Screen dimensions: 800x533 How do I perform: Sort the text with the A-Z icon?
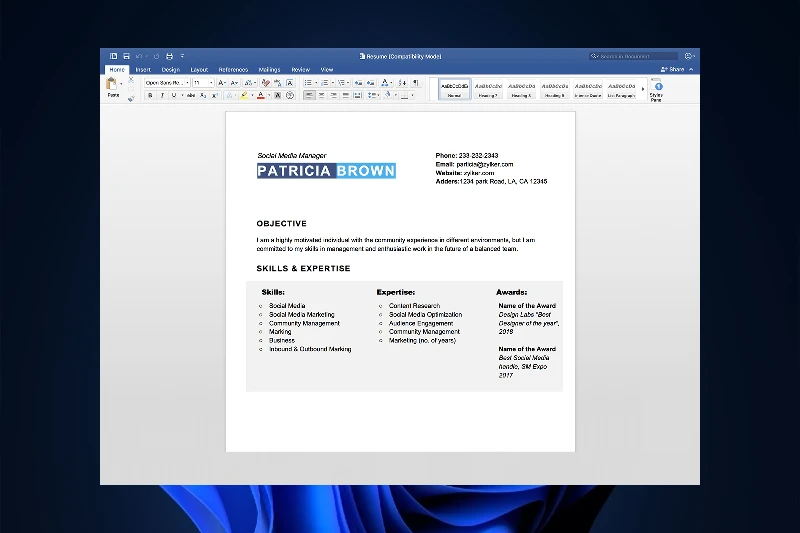coord(402,83)
